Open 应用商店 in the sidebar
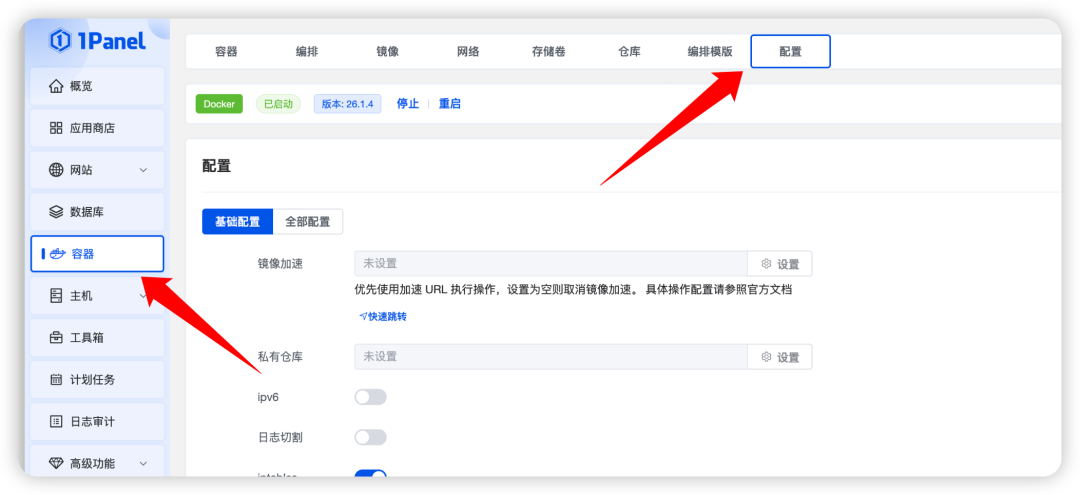The width and height of the screenshot is (1080, 495). [x=97, y=128]
